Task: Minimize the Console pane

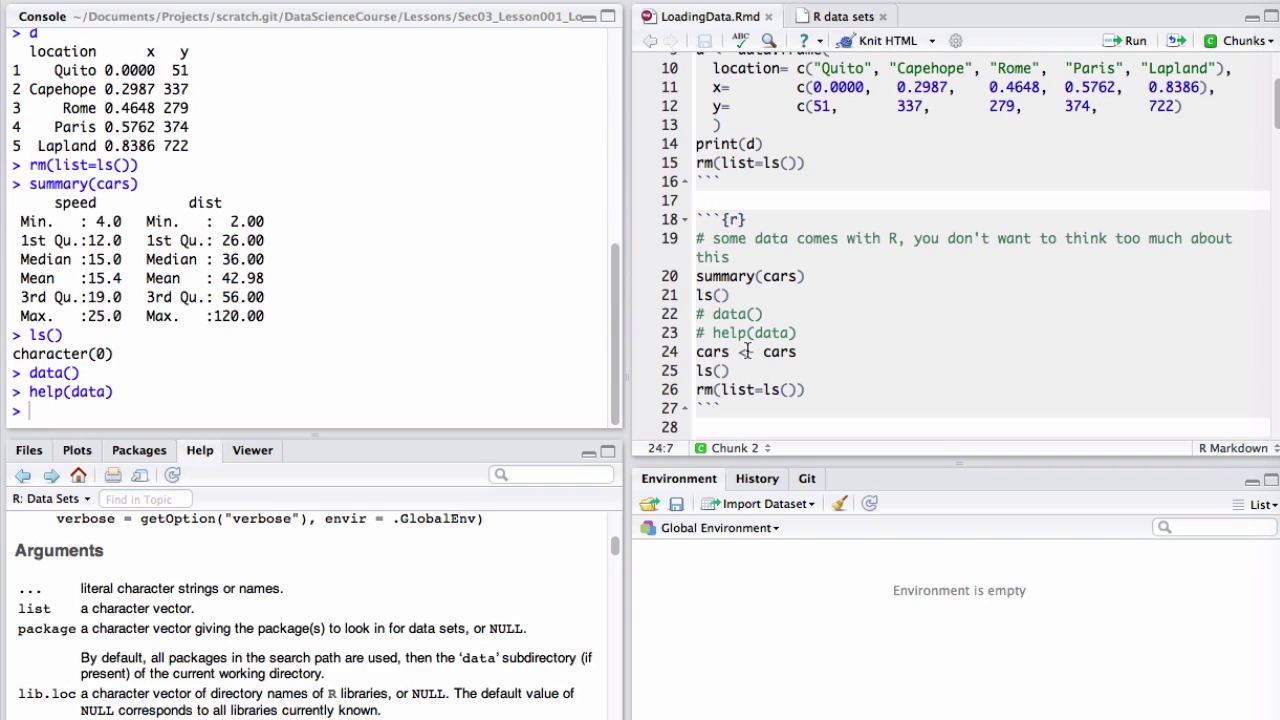Action: [x=589, y=17]
